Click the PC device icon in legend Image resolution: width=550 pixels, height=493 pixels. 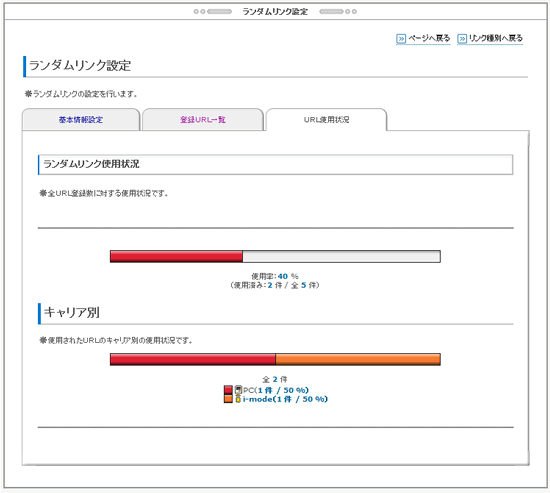click(239, 390)
